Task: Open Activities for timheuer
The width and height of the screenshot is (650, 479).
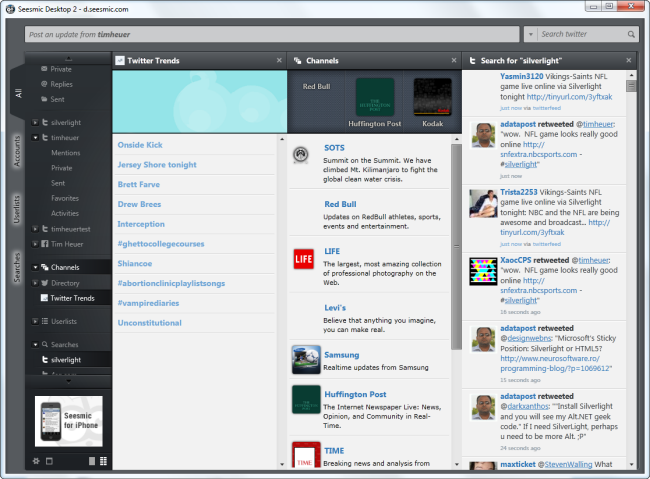Action: pyautogui.click(x=65, y=213)
